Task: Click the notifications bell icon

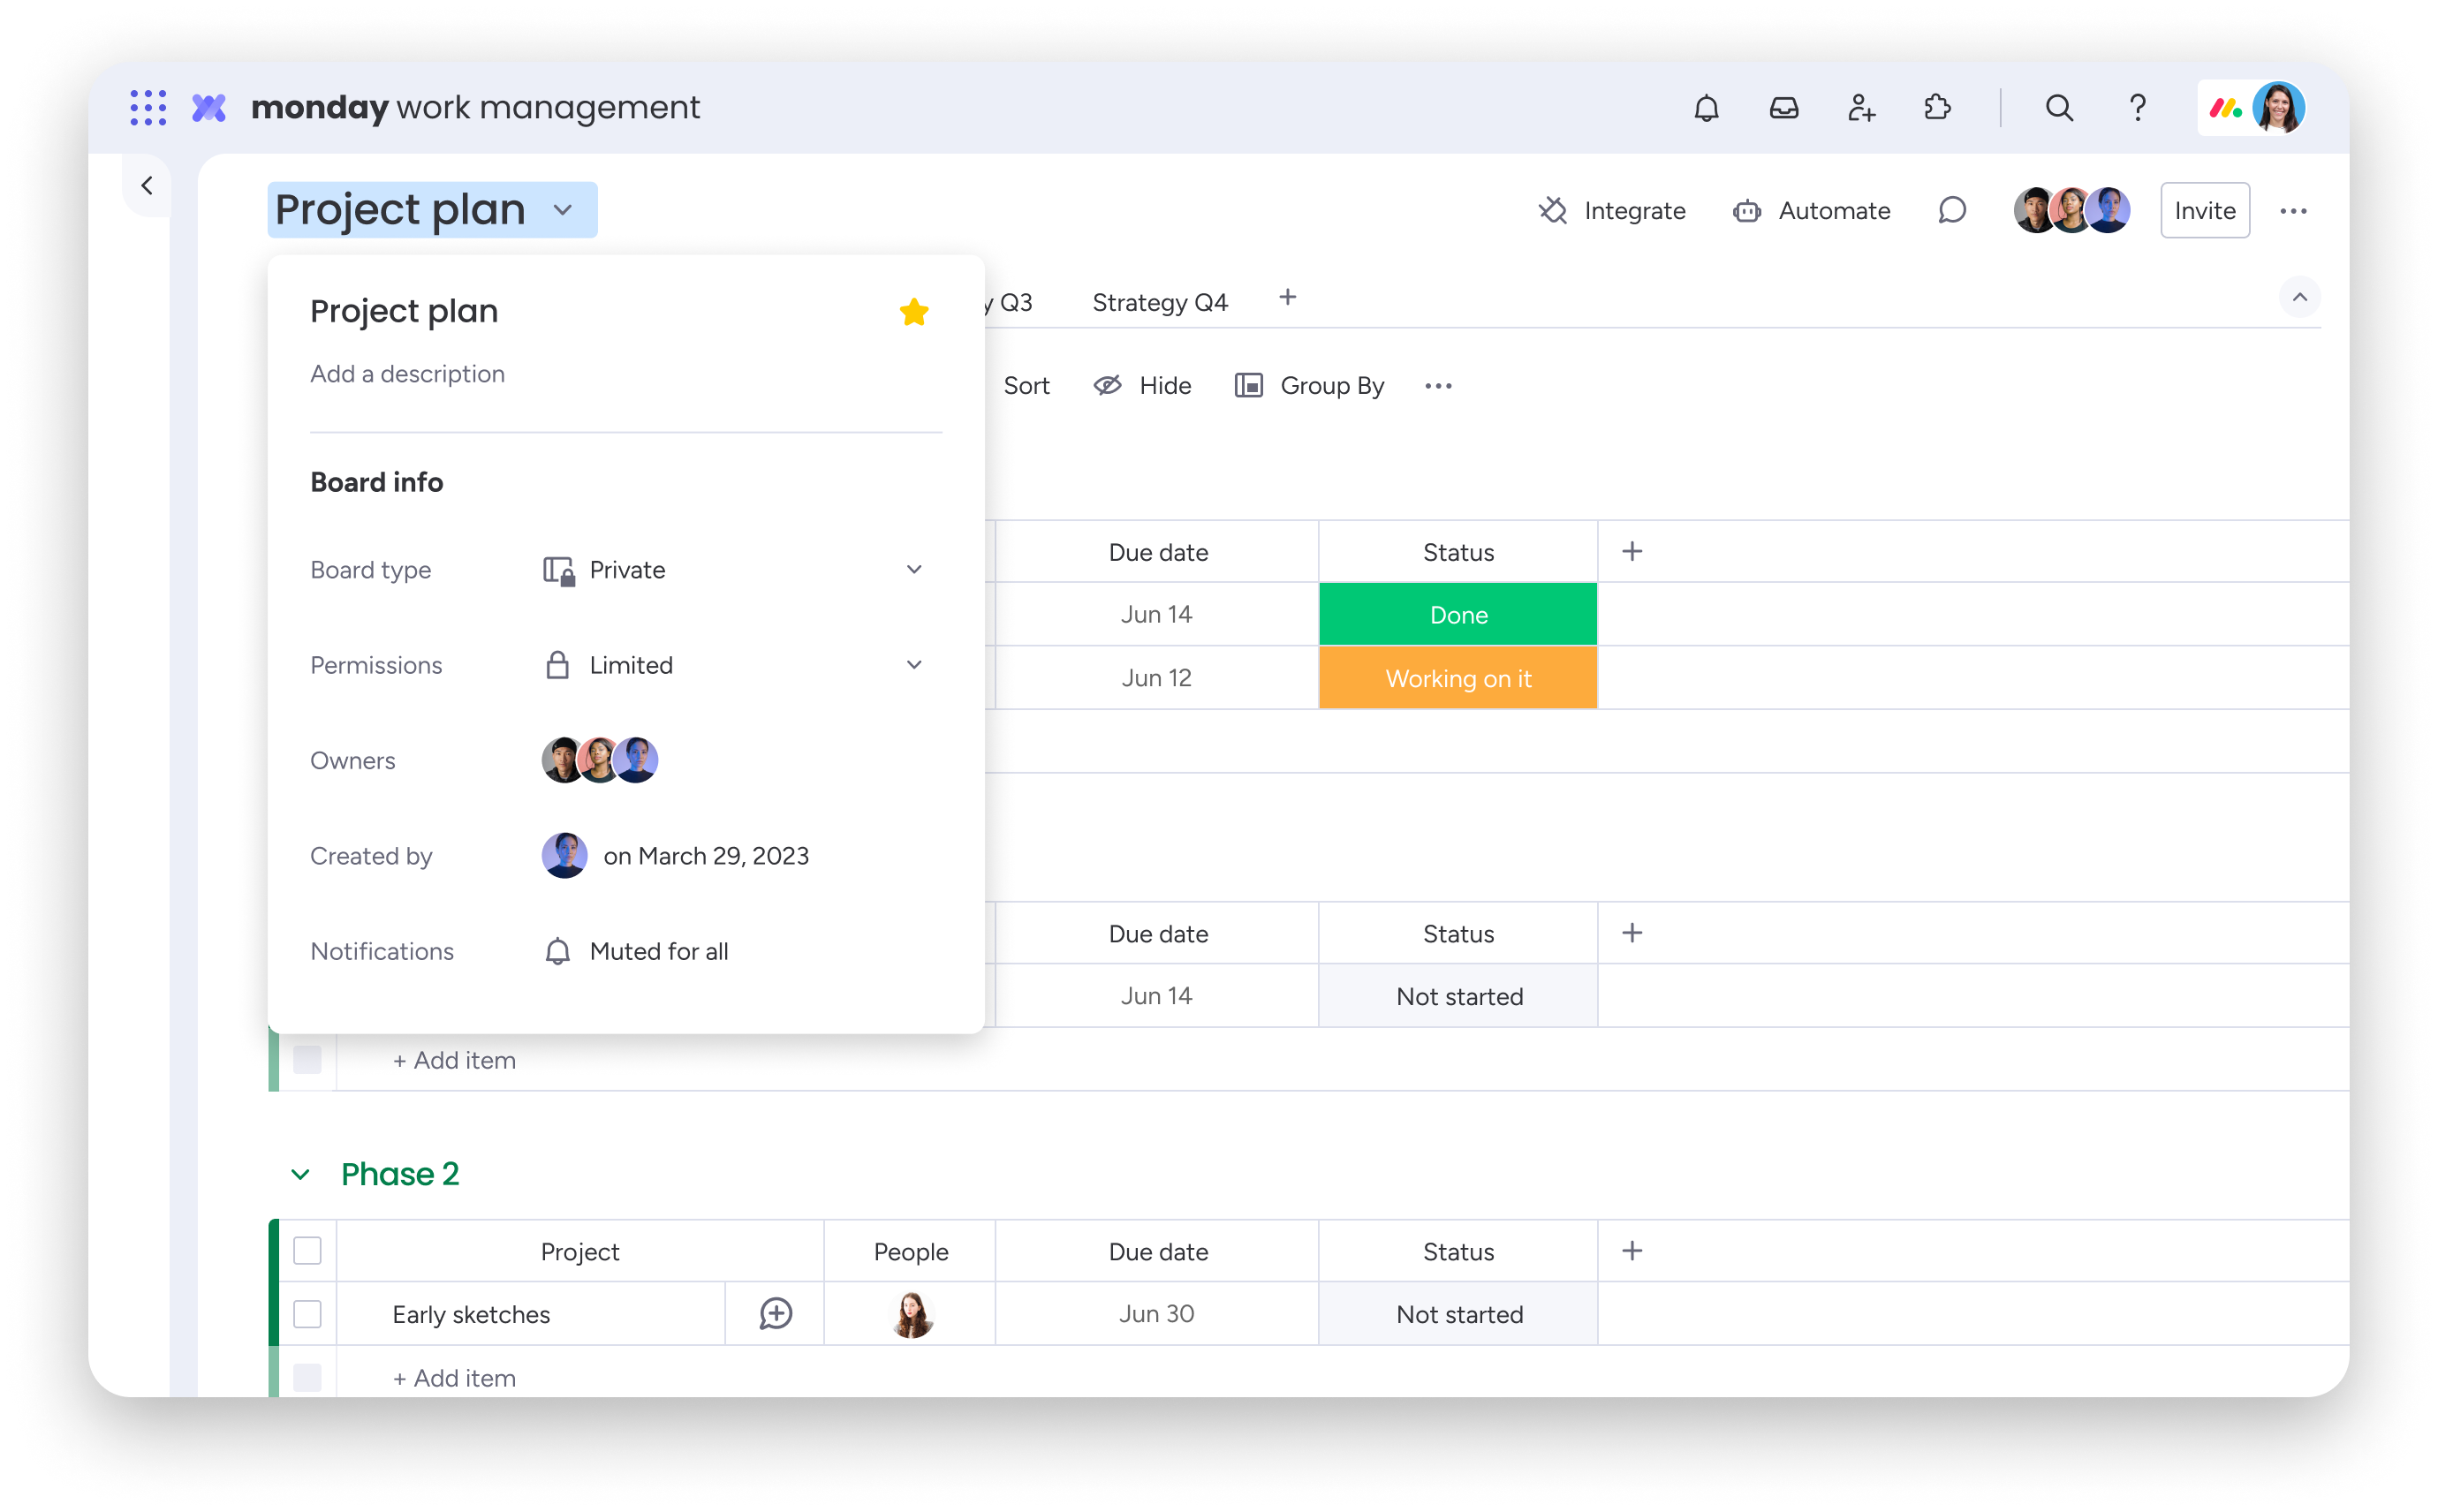Action: coord(1703,108)
